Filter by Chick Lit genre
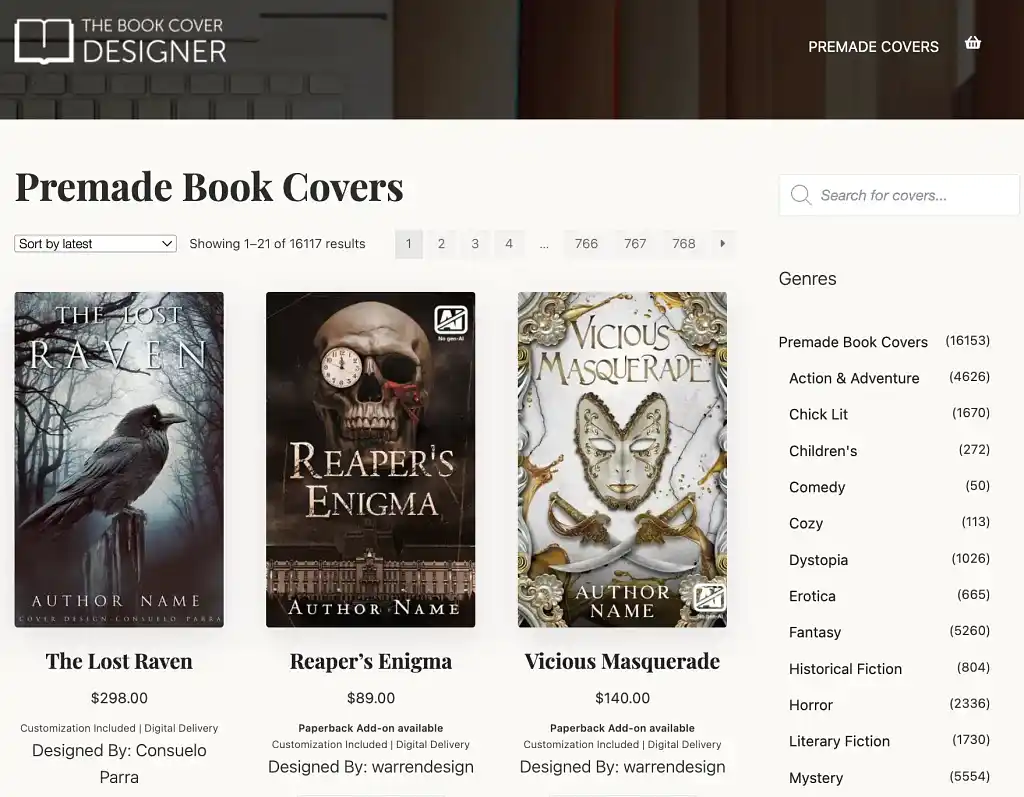This screenshot has width=1024, height=797. tap(818, 414)
